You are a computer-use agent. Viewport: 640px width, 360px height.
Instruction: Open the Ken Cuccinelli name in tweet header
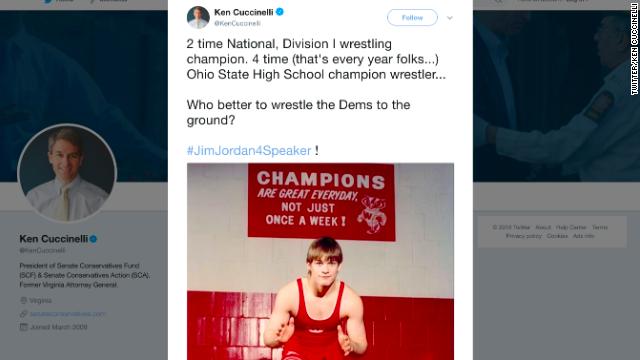(x=244, y=12)
